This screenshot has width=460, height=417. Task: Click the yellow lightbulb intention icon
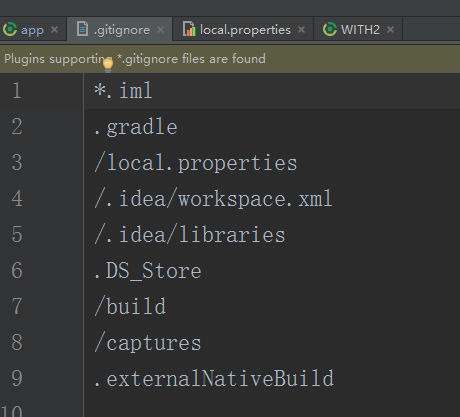[108, 65]
